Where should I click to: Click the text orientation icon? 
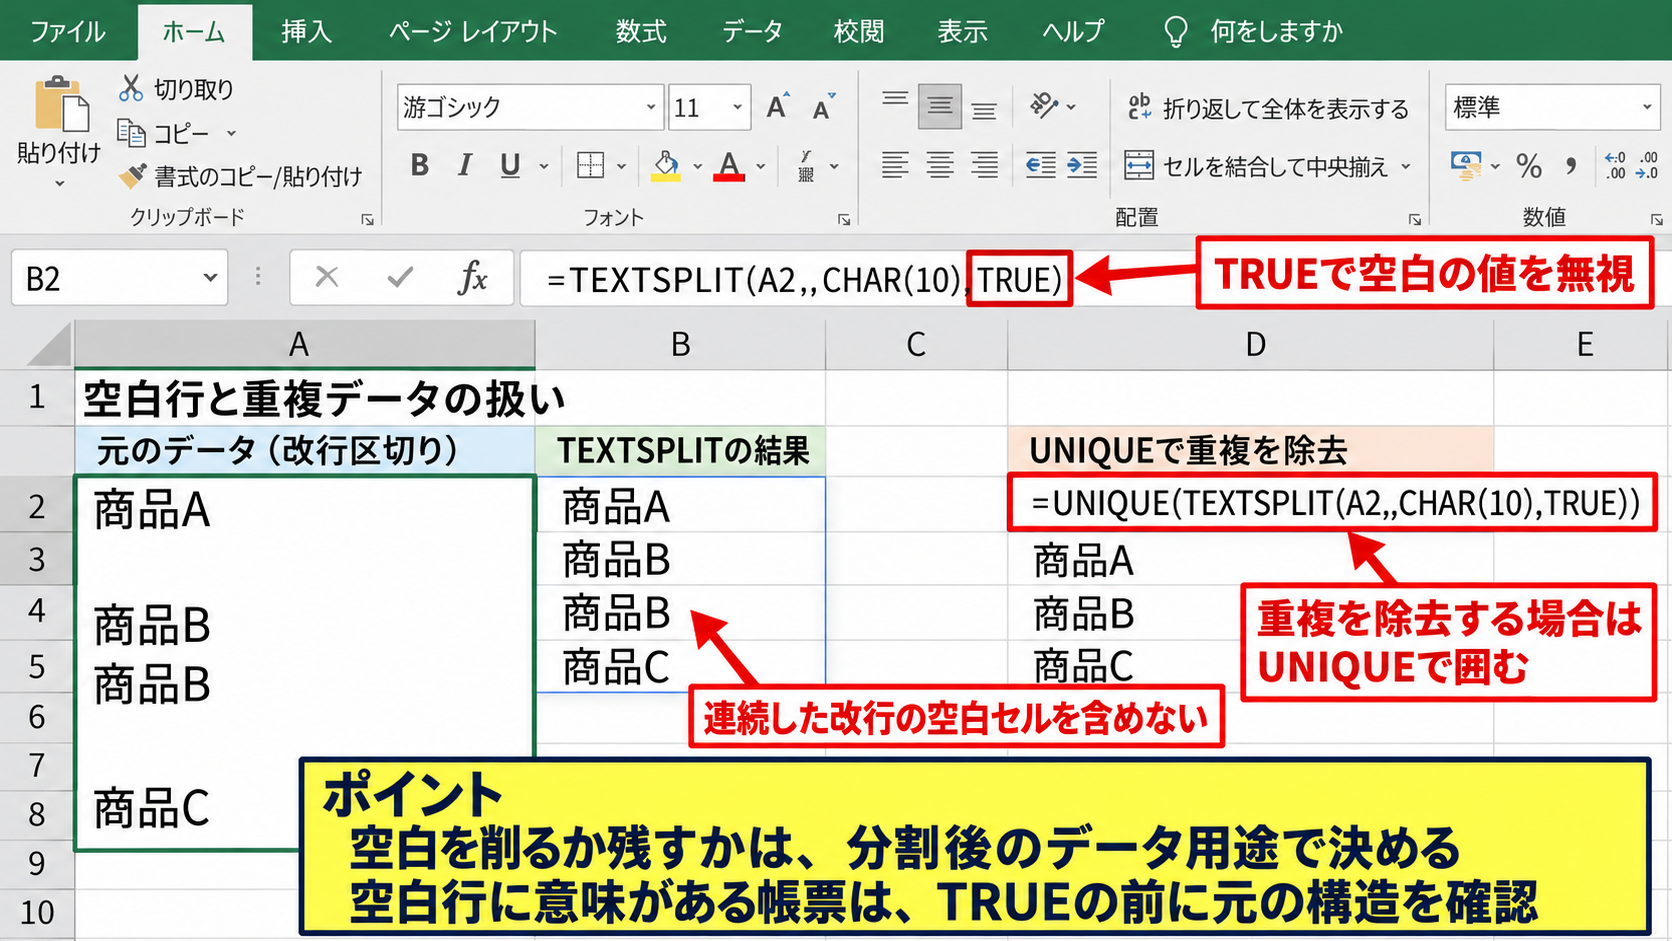(1044, 105)
